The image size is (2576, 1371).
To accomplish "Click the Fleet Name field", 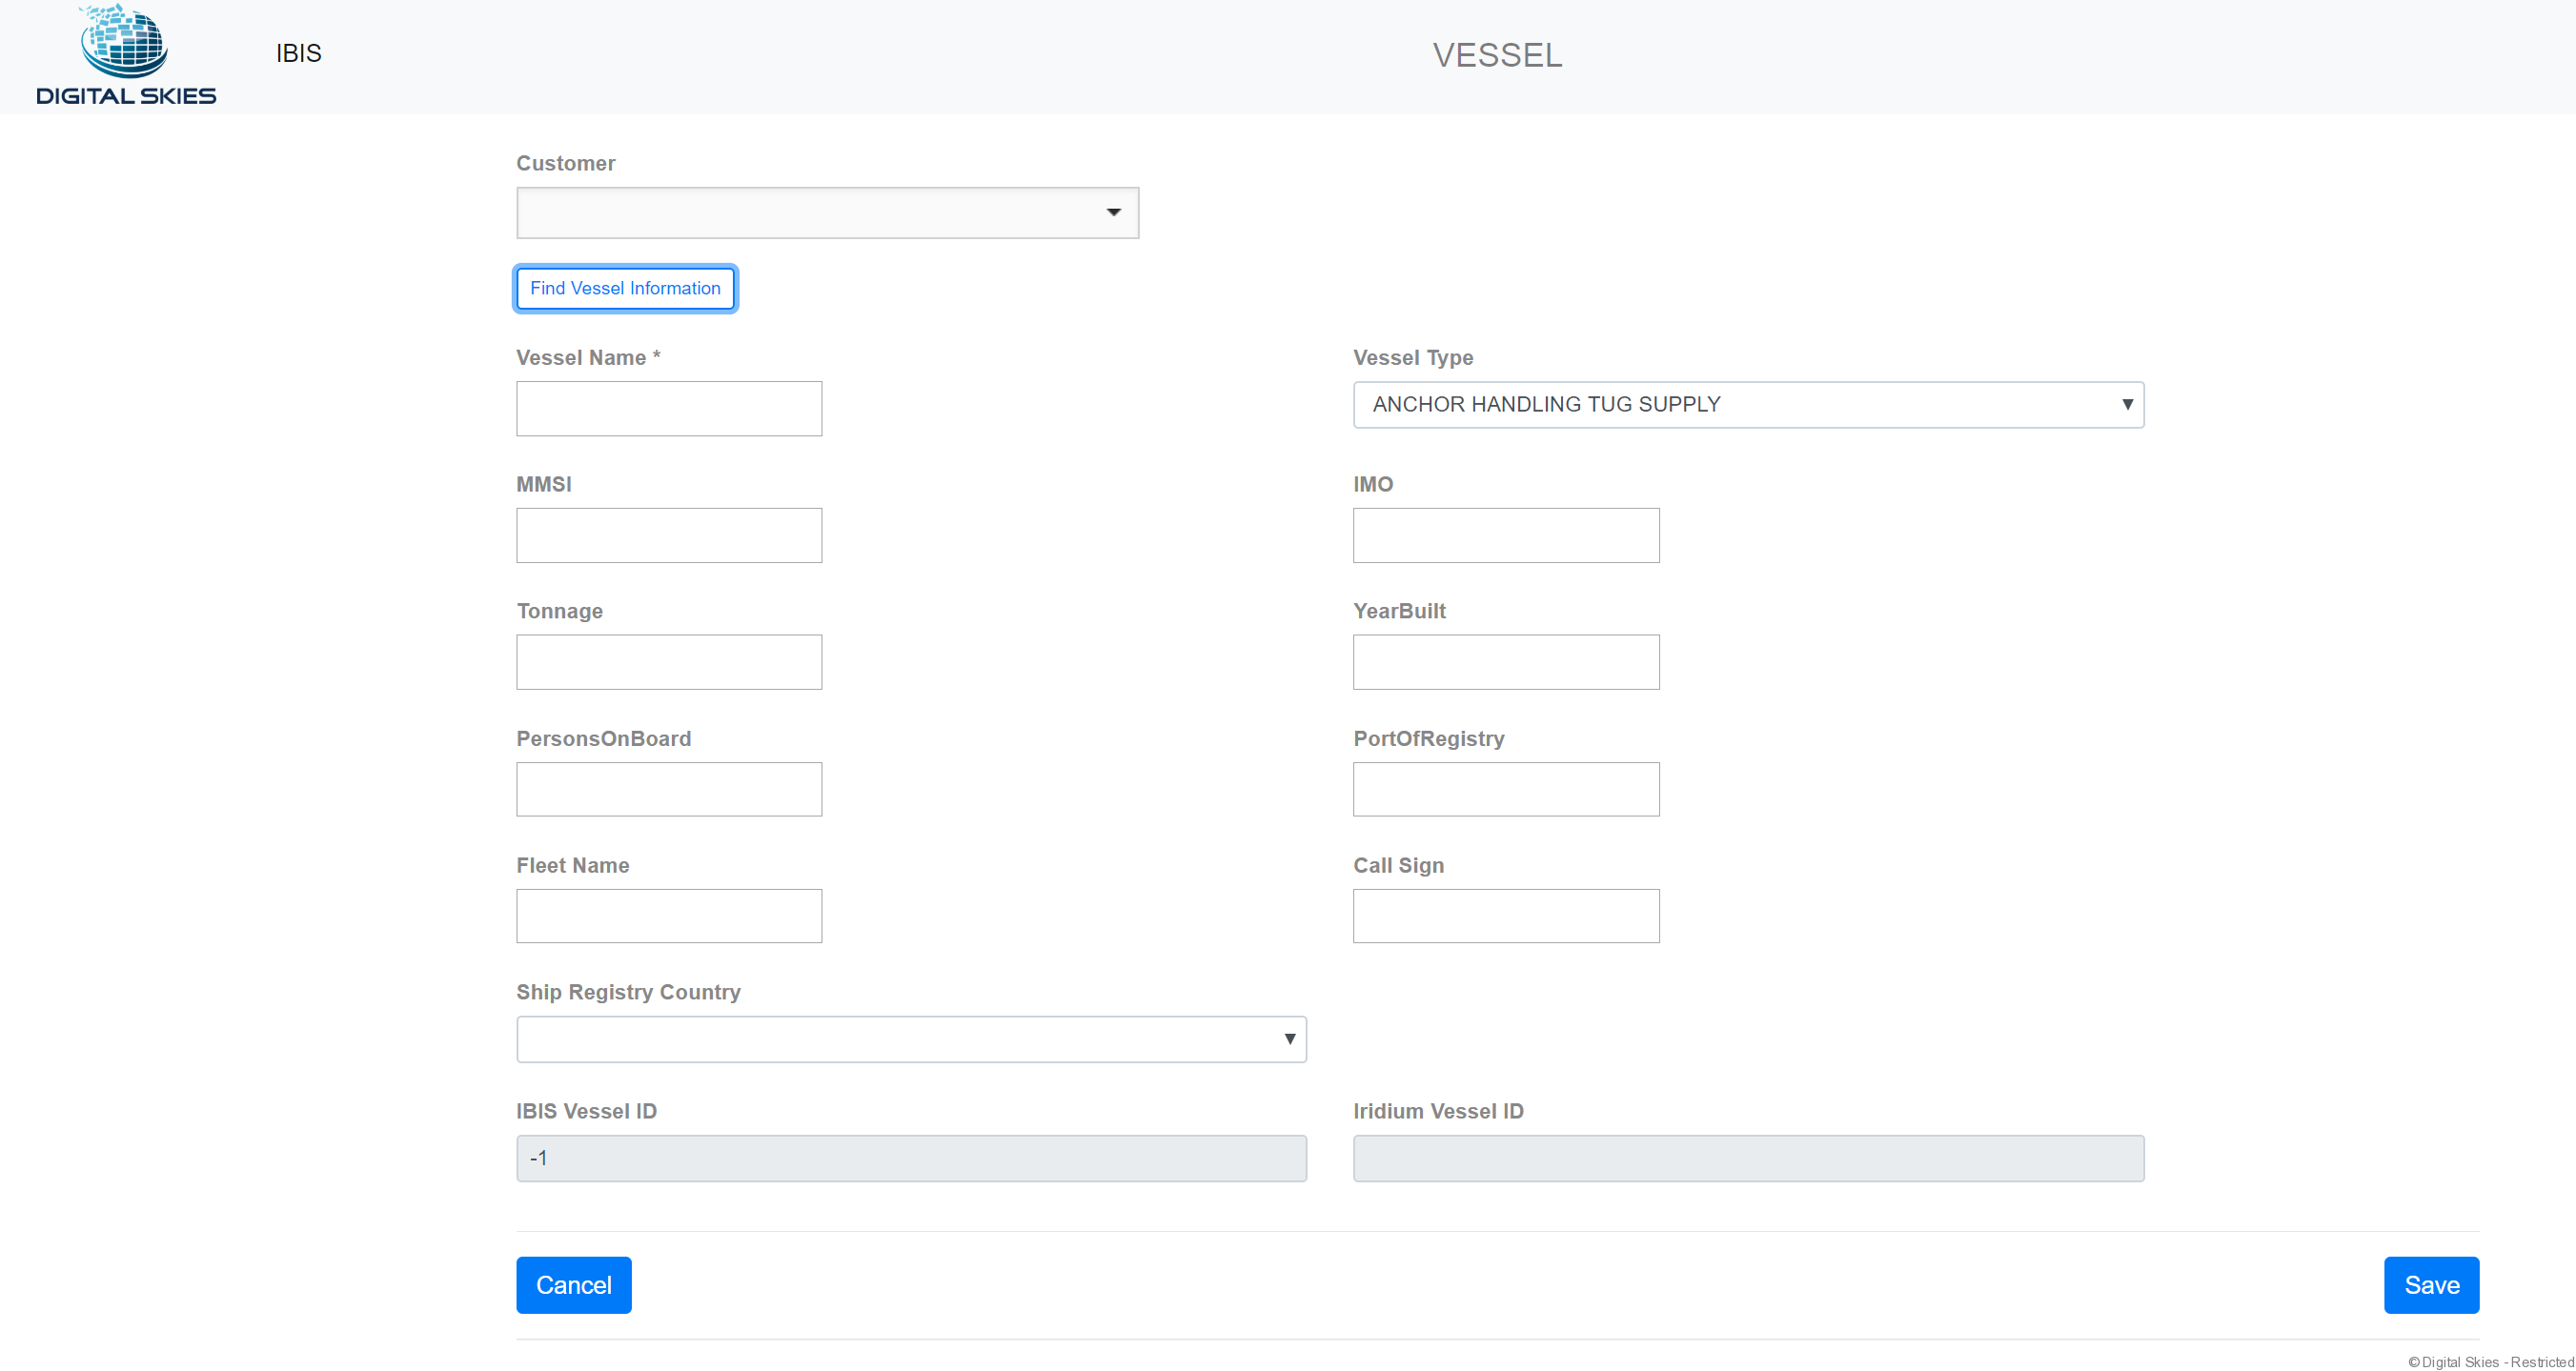I will coord(669,915).
